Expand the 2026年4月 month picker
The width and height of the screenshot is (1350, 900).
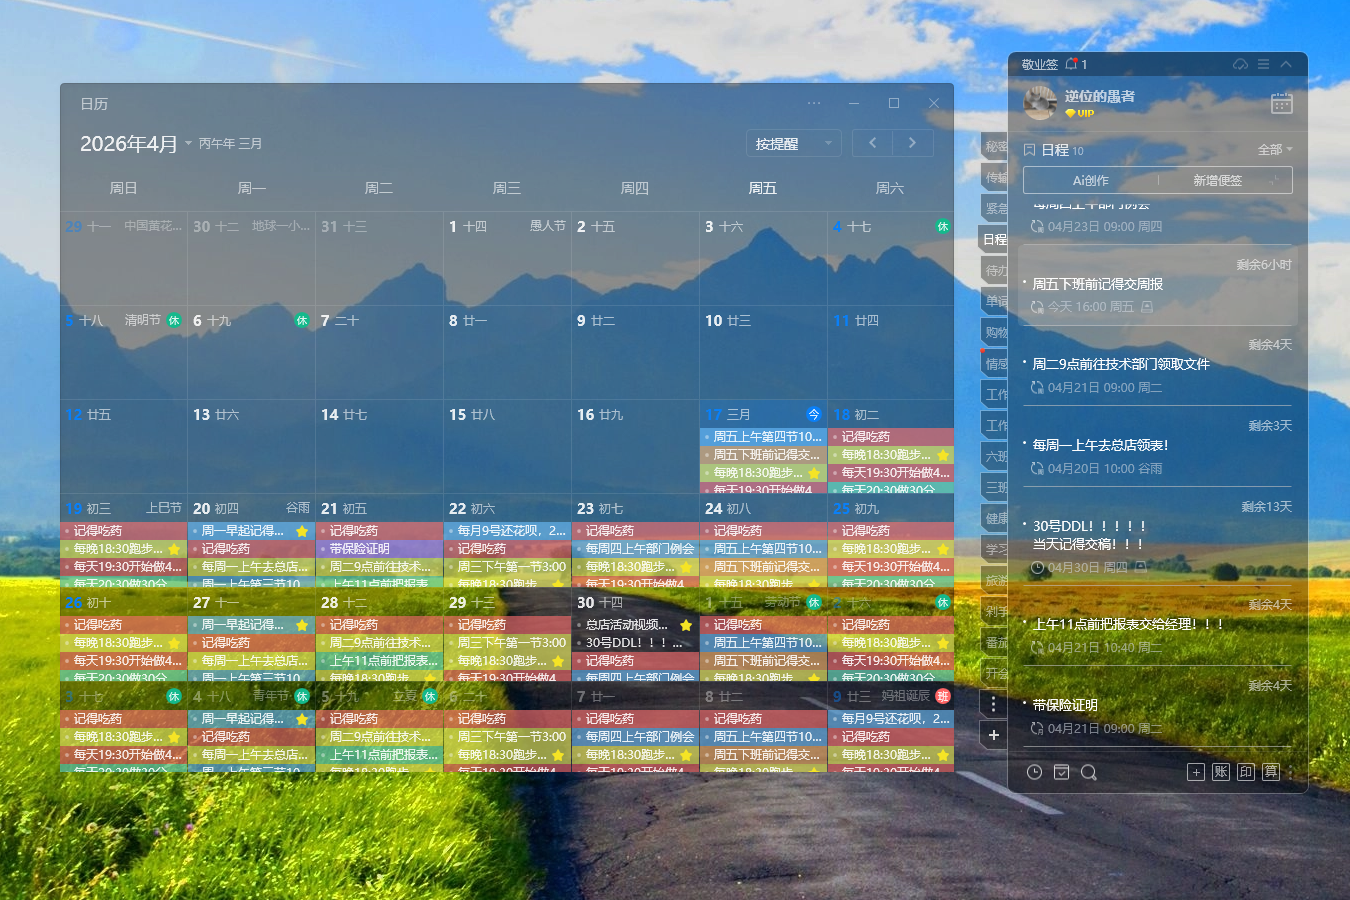(x=188, y=144)
